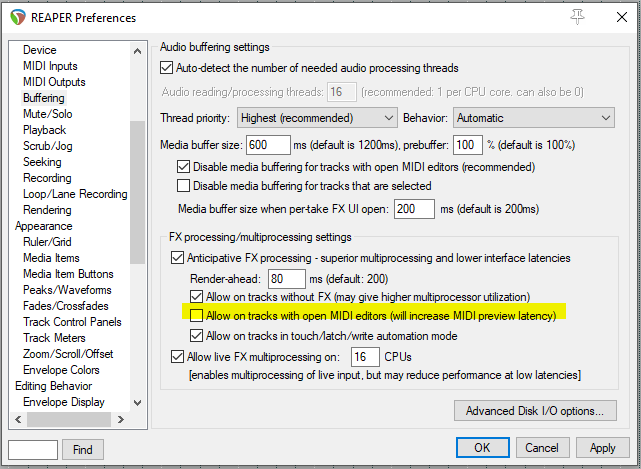
Task: Uncheck allow live FX multiprocessing
Action: tap(178, 357)
